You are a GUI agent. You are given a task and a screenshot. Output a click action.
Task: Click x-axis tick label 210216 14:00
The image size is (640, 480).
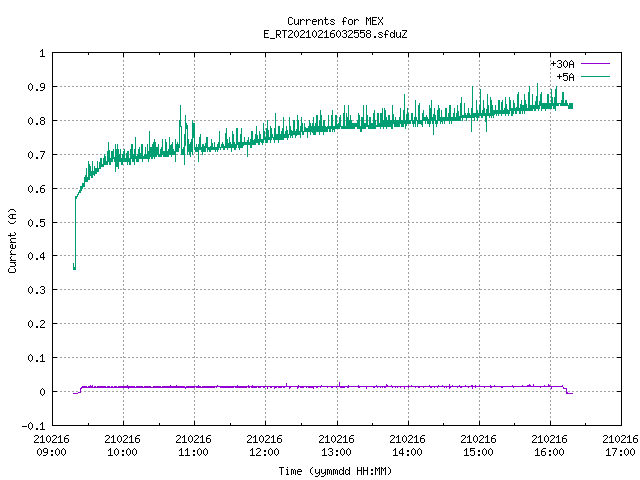point(407,445)
